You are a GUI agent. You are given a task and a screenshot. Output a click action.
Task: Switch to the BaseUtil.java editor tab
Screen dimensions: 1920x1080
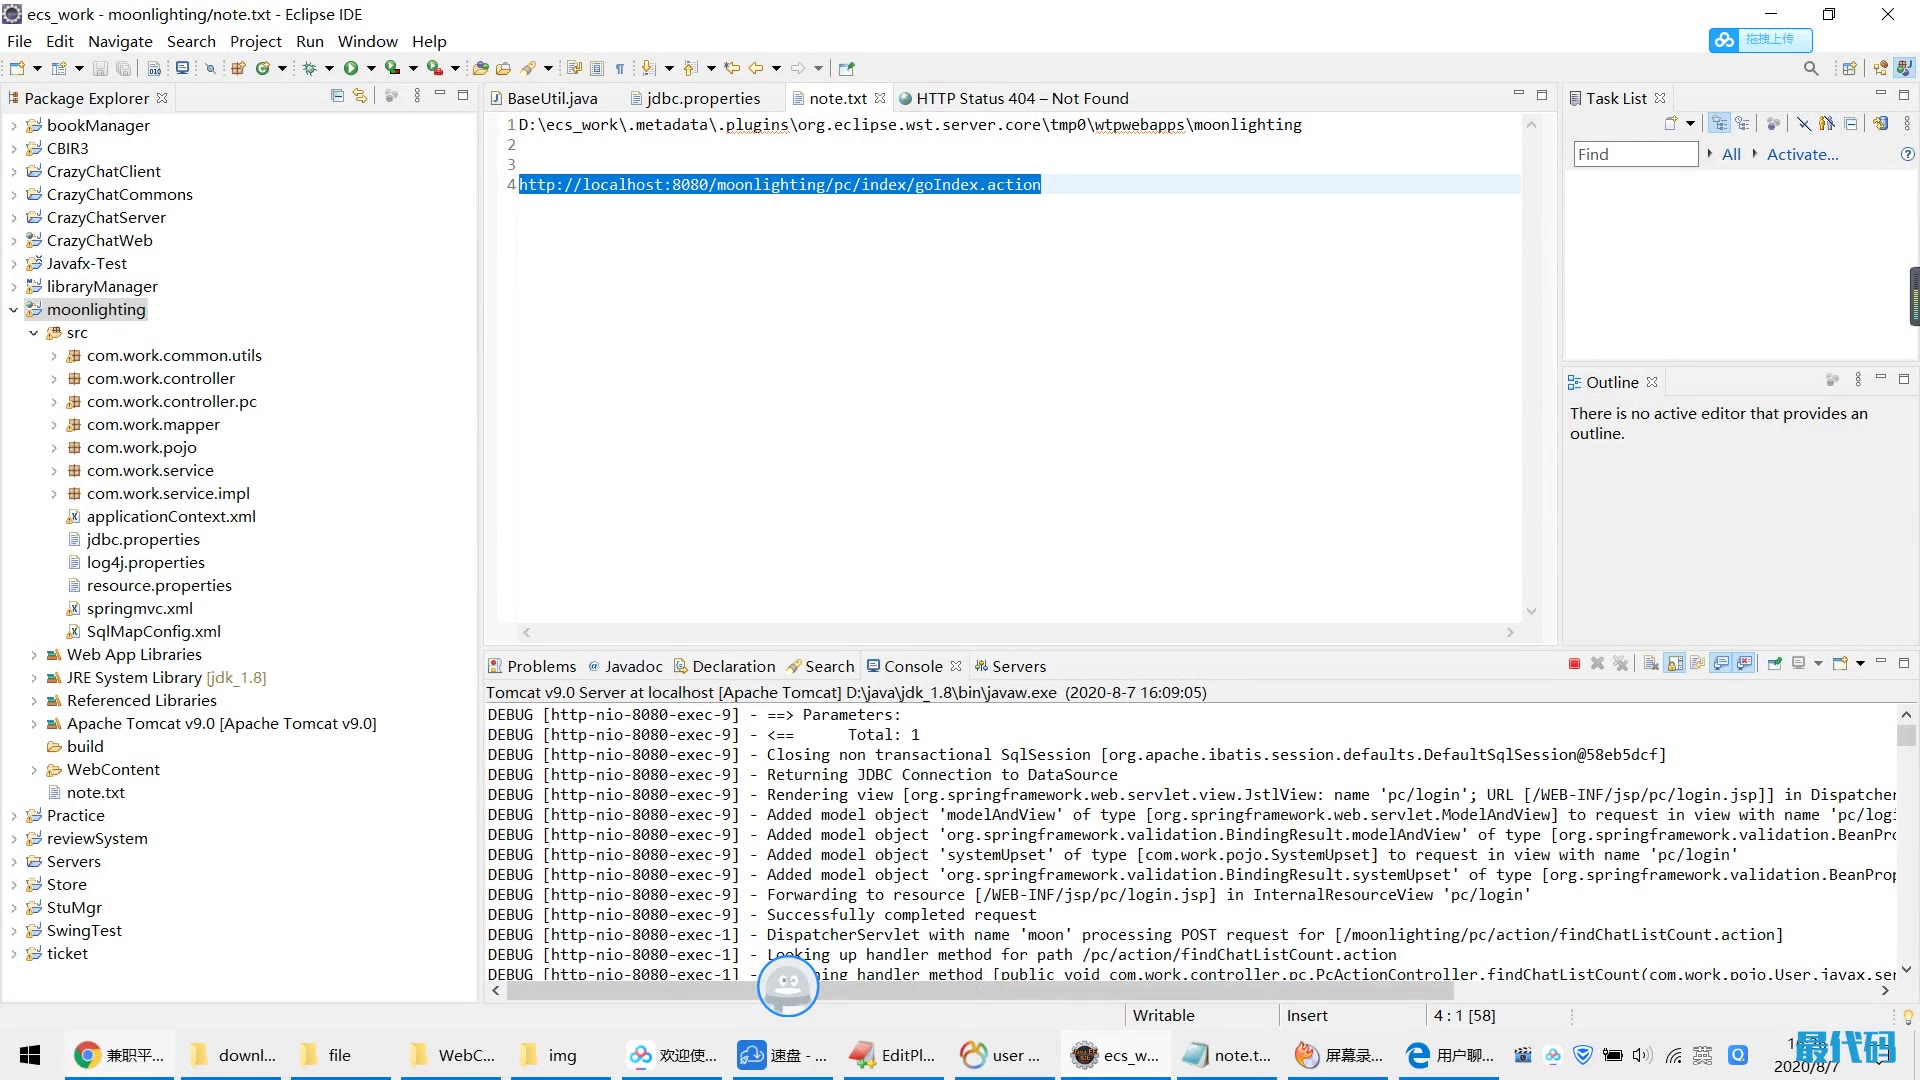pyautogui.click(x=543, y=98)
